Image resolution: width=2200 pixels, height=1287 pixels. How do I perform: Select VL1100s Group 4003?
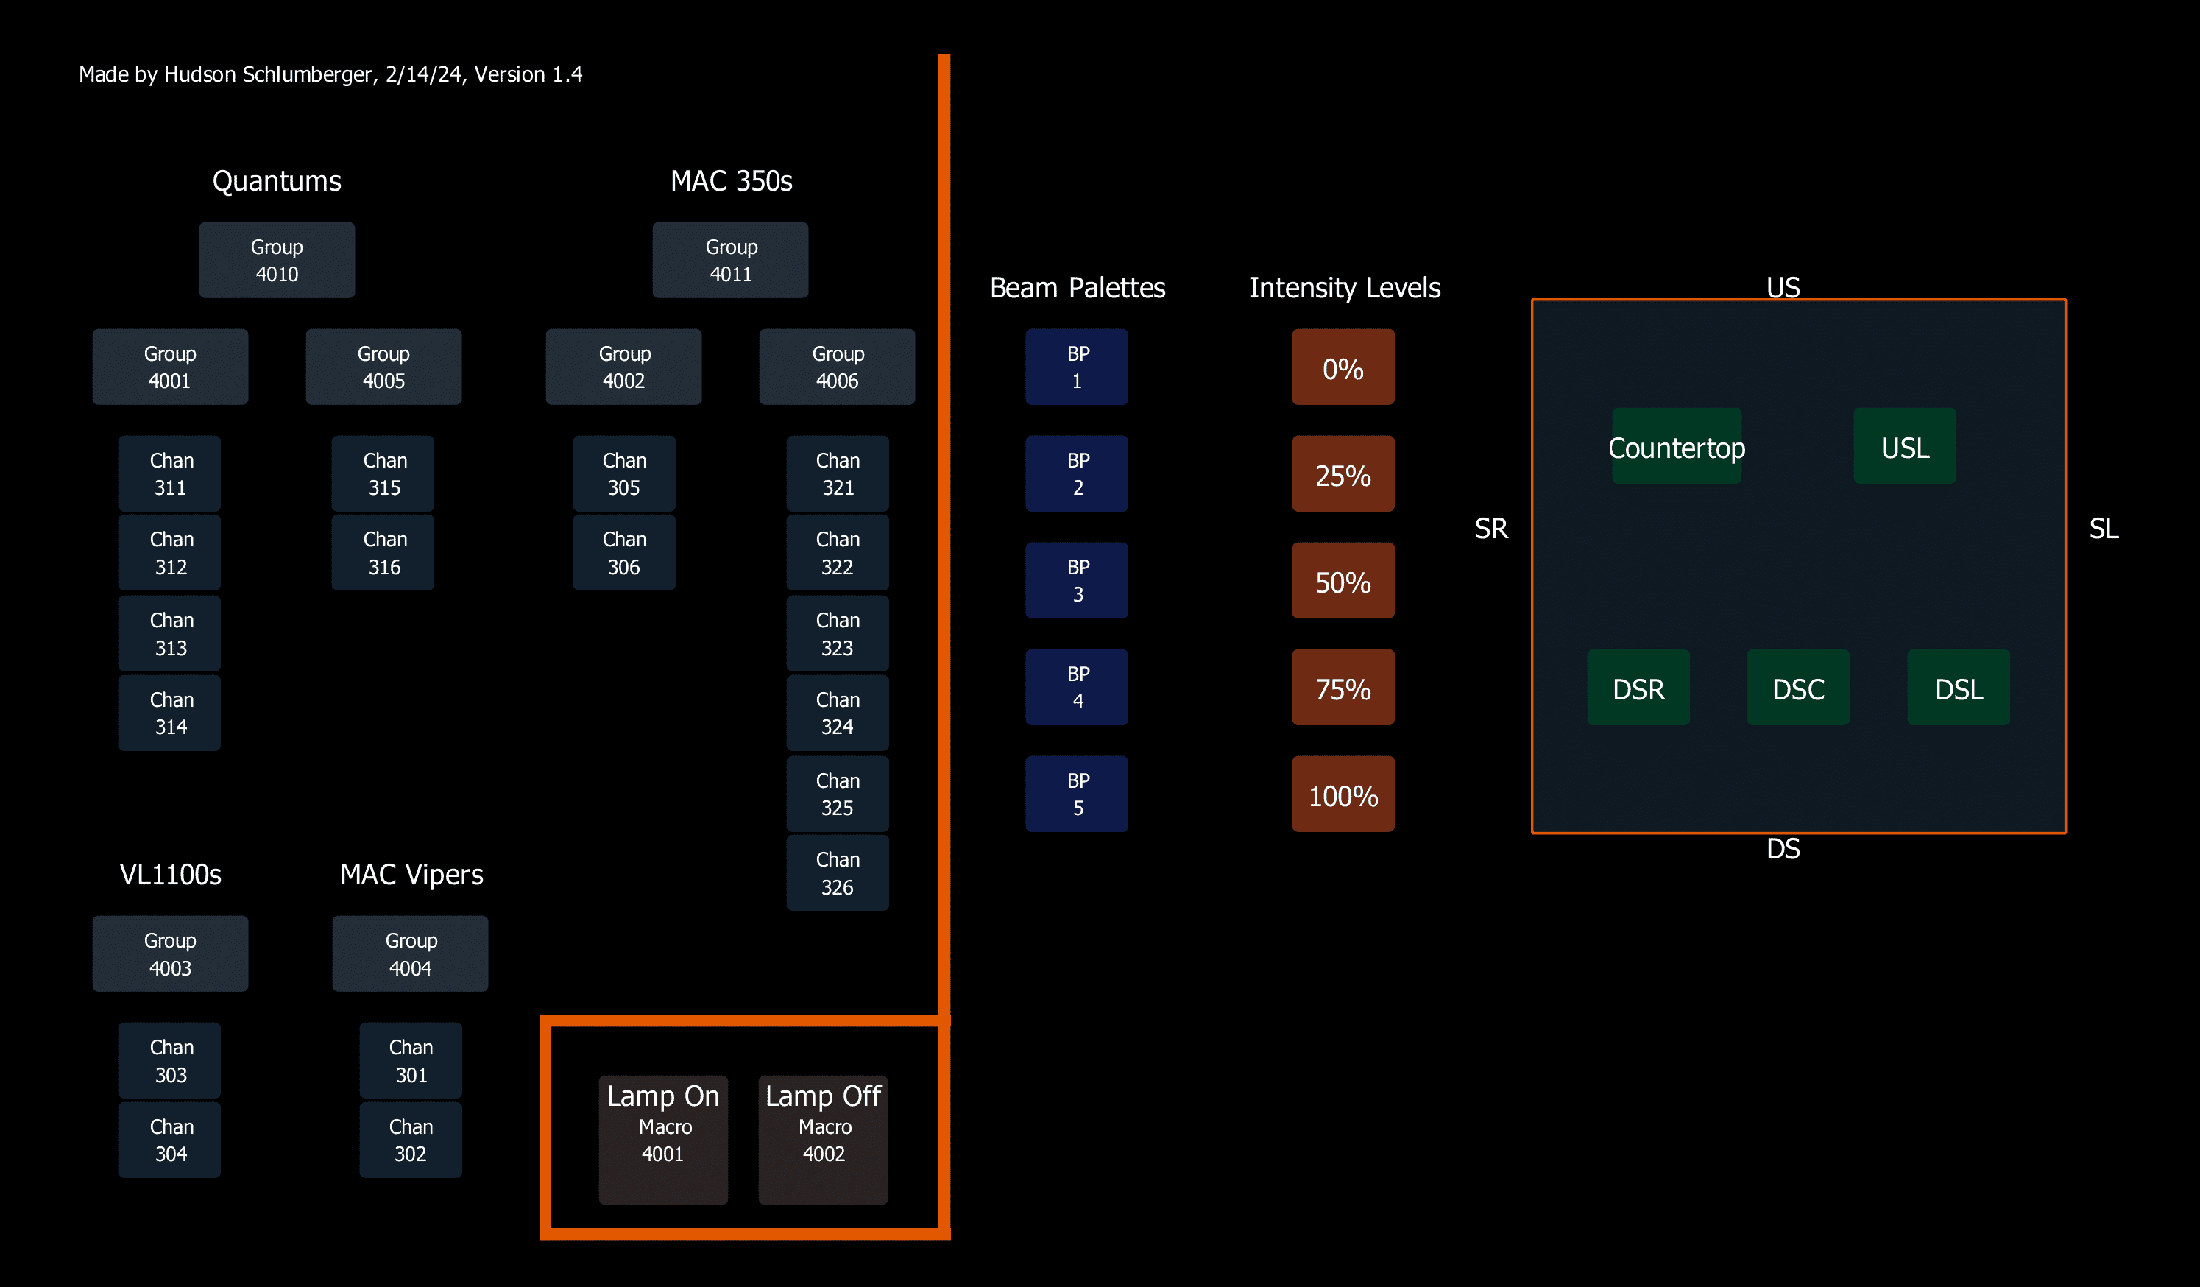[170, 954]
